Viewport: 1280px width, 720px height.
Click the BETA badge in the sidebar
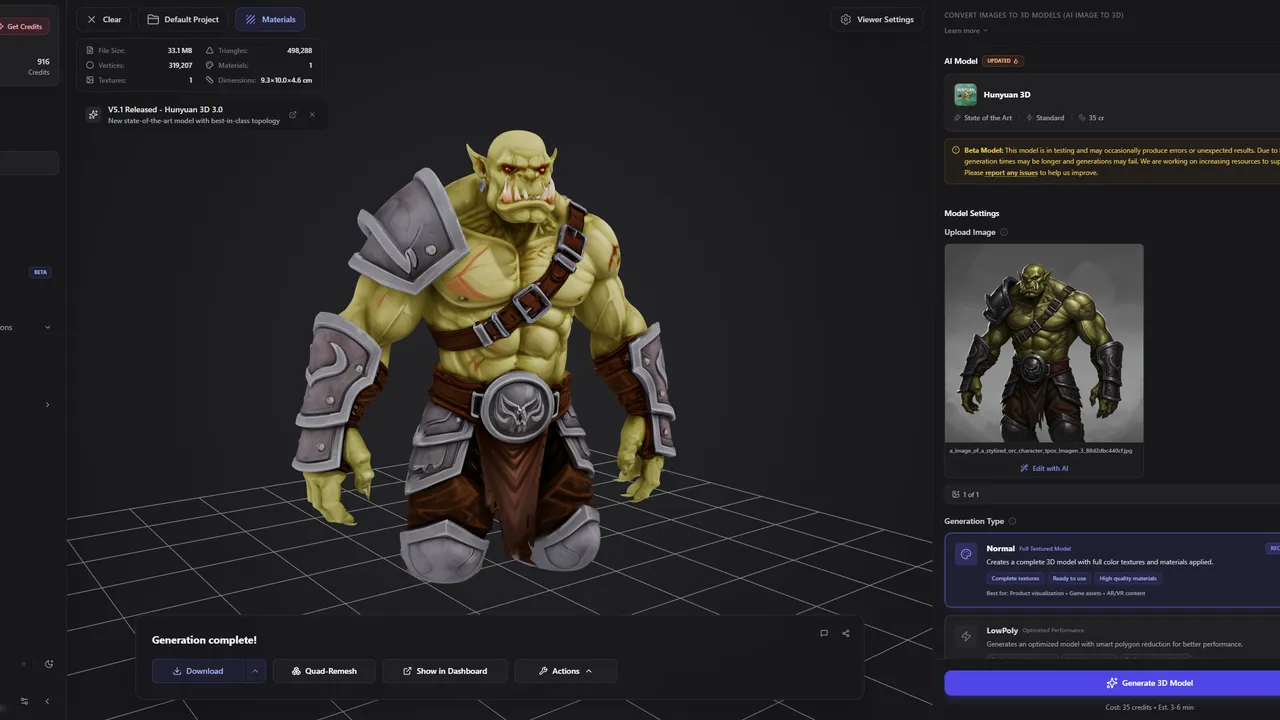click(41, 272)
